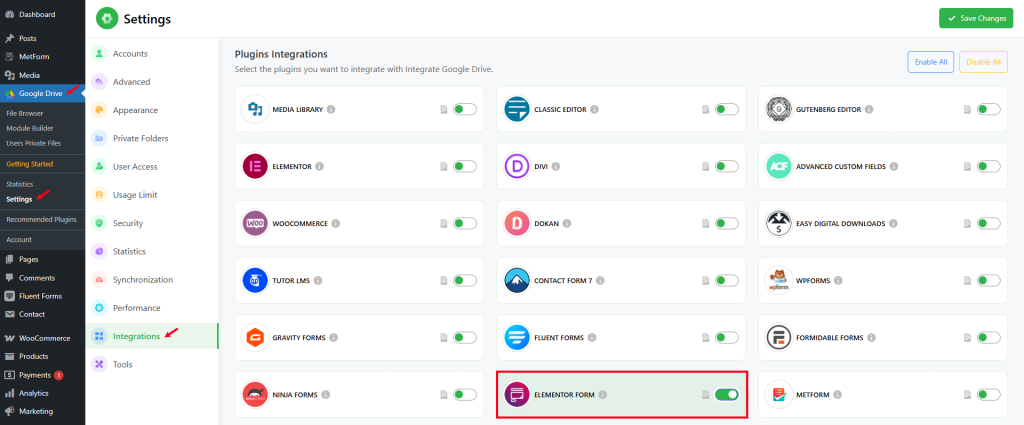
Task: Click the Elementor plugin icon
Action: [255, 166]
